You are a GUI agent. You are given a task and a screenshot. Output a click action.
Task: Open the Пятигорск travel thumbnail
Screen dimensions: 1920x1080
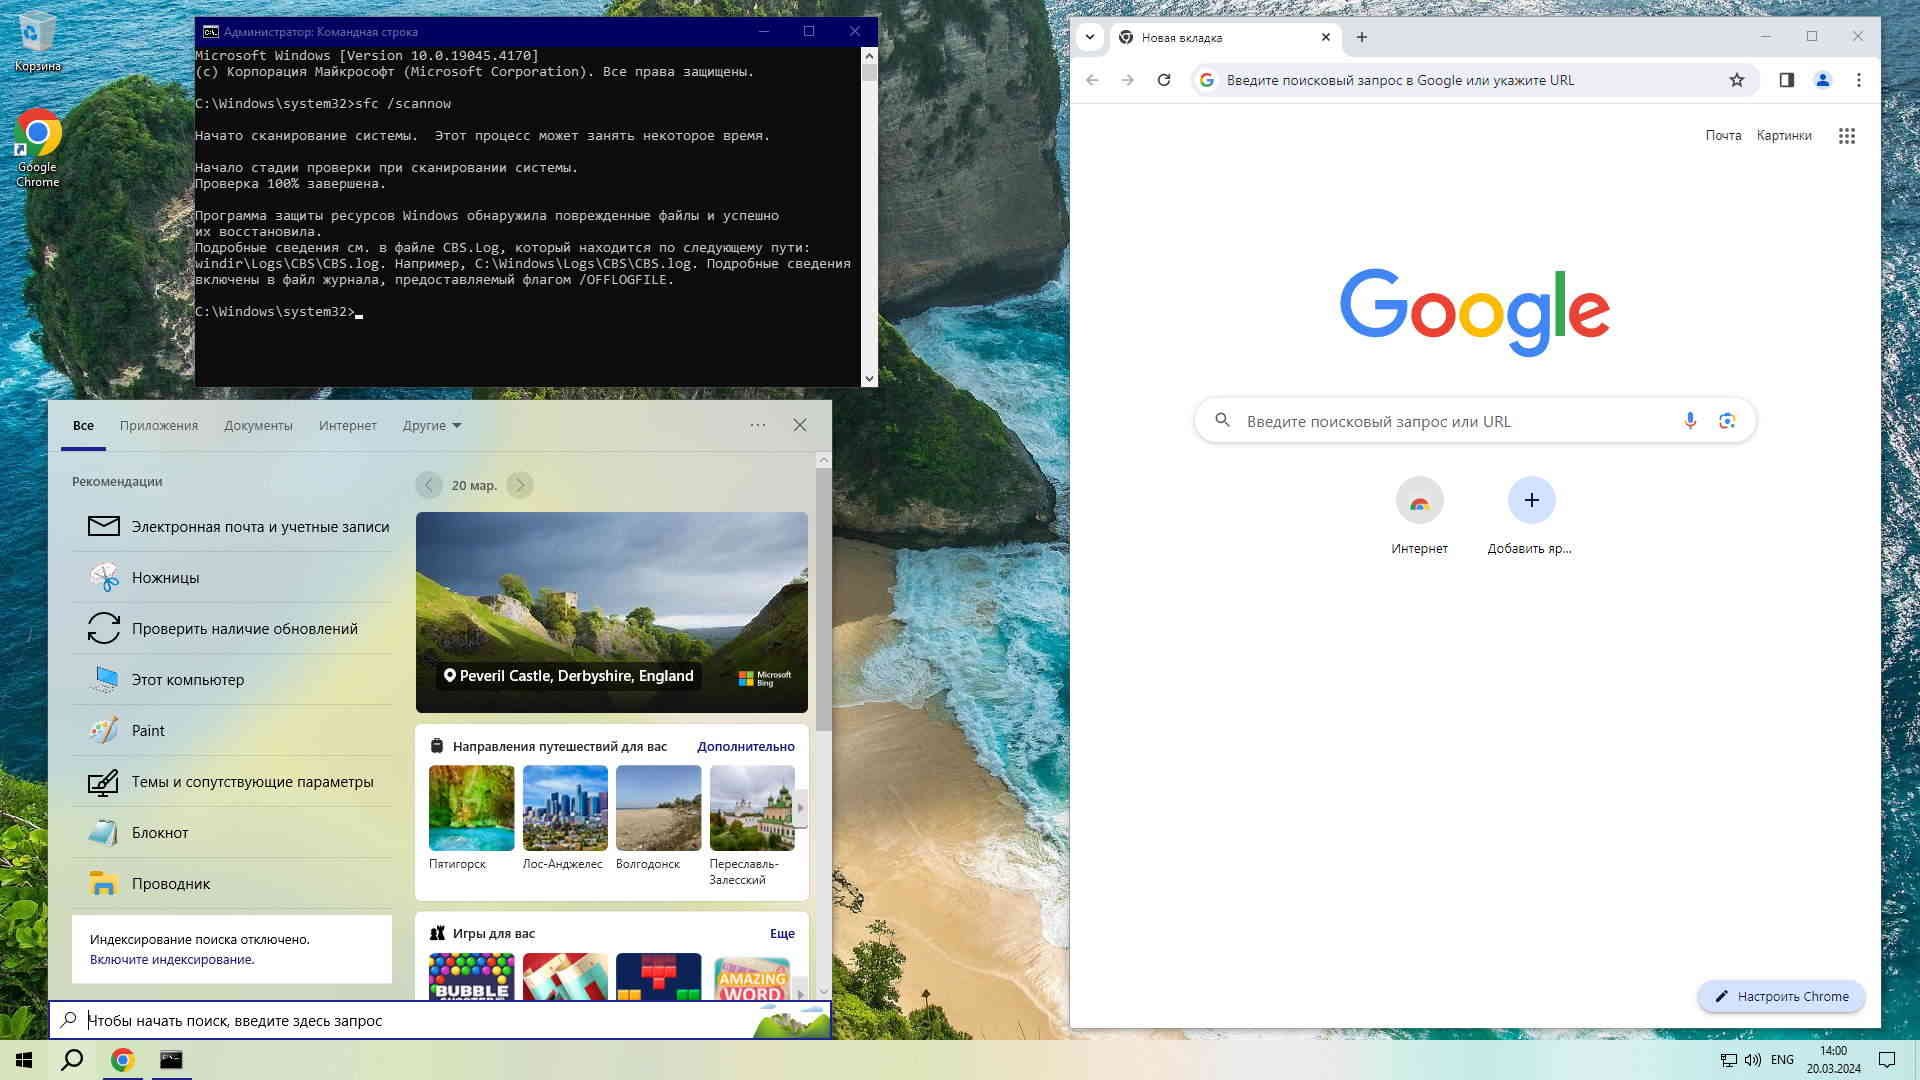471,808
